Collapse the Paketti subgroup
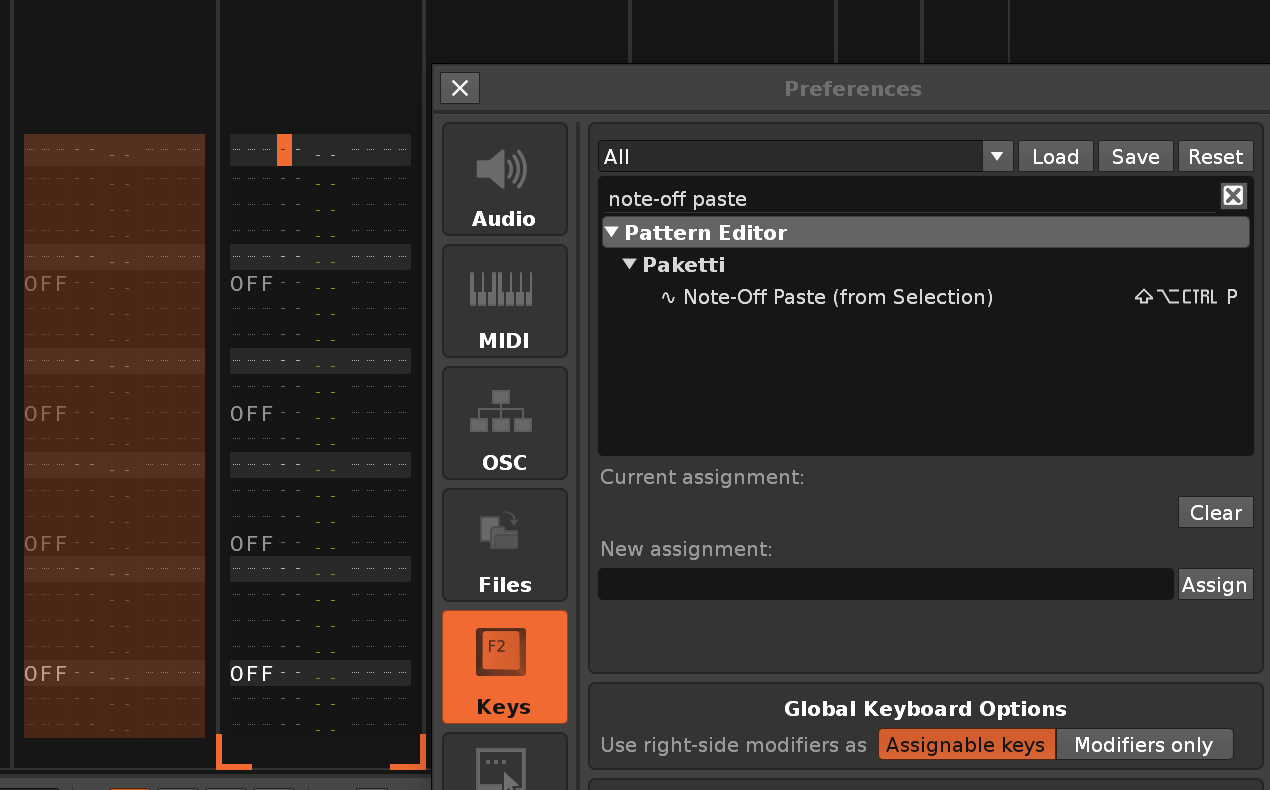This screenshot has height=790, width=1270. pyautogui.click(x=630, y=265)
